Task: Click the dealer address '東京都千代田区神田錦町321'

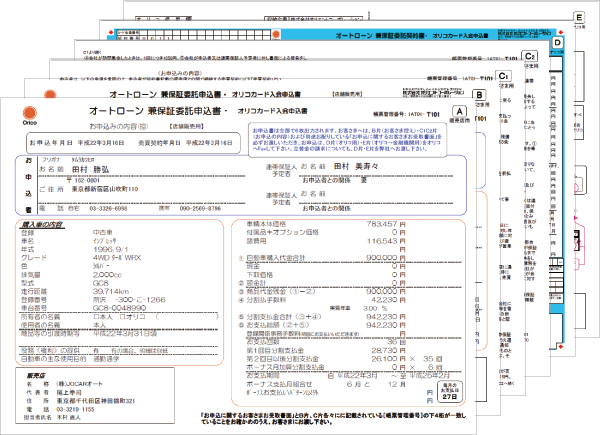Action: pyautogui.click(x=96, y=401)
